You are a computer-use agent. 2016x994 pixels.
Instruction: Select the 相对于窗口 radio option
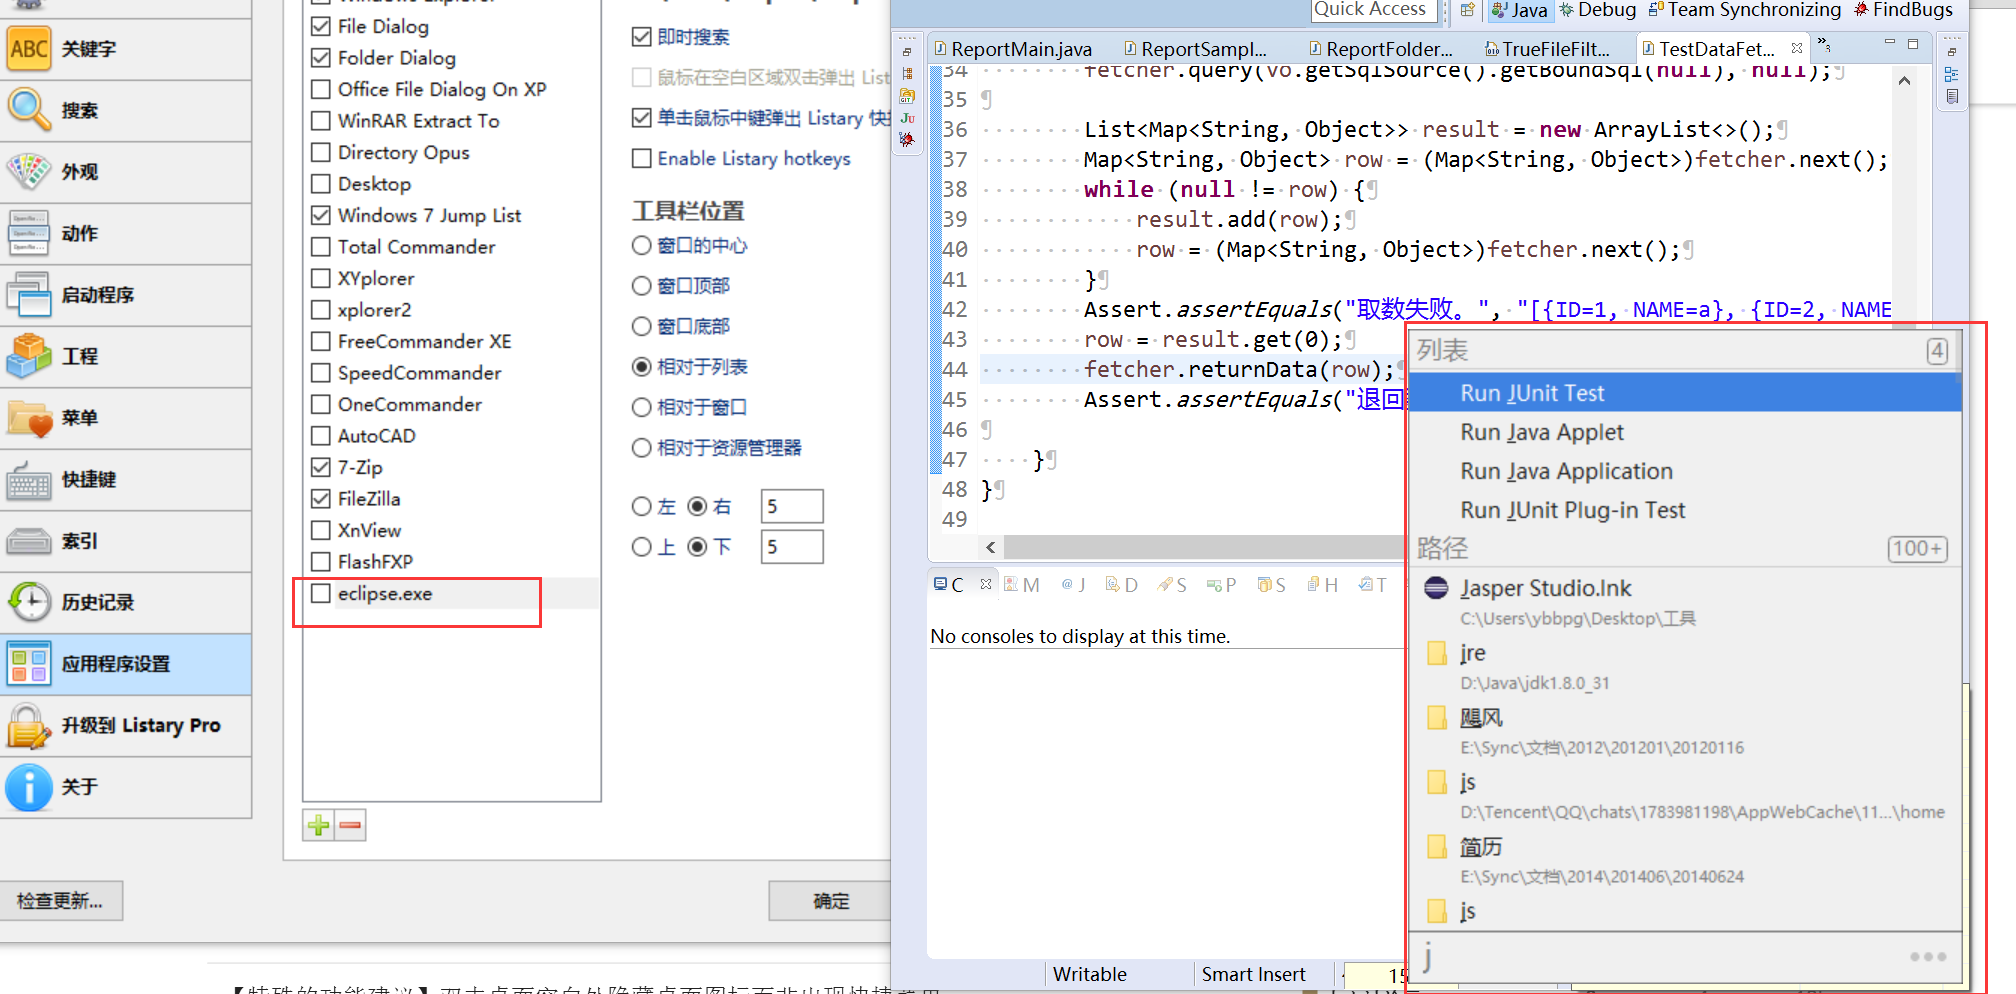[642, 407]
